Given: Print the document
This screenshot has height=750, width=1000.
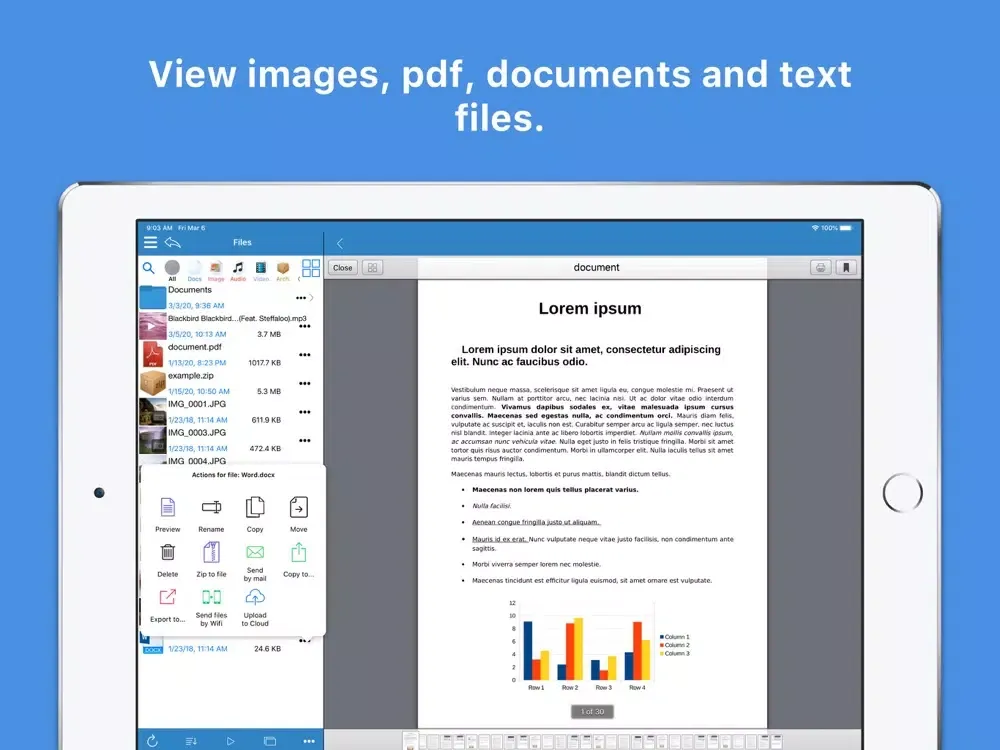Looking at the screenshot, I should pyautogui.click(x=820, y=268).
